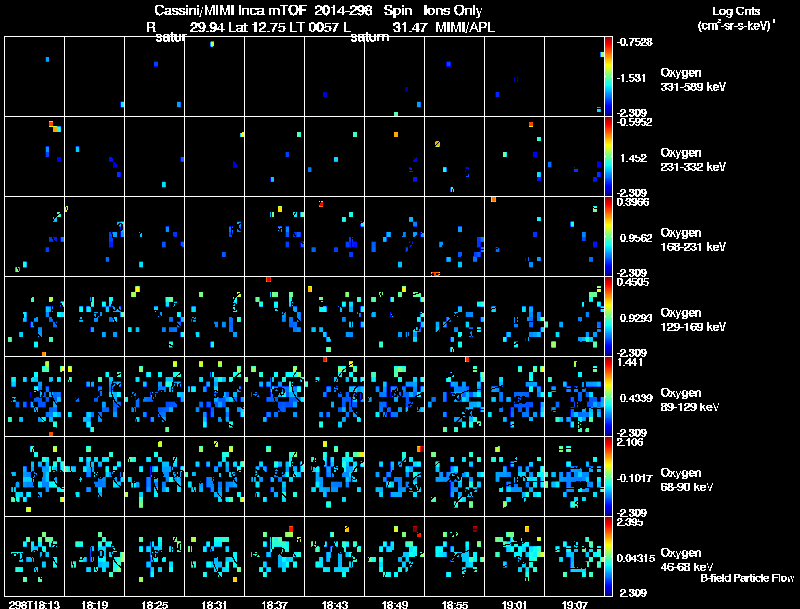Open the 89-129 keV panel at 18:43

(x=335, y=396)
